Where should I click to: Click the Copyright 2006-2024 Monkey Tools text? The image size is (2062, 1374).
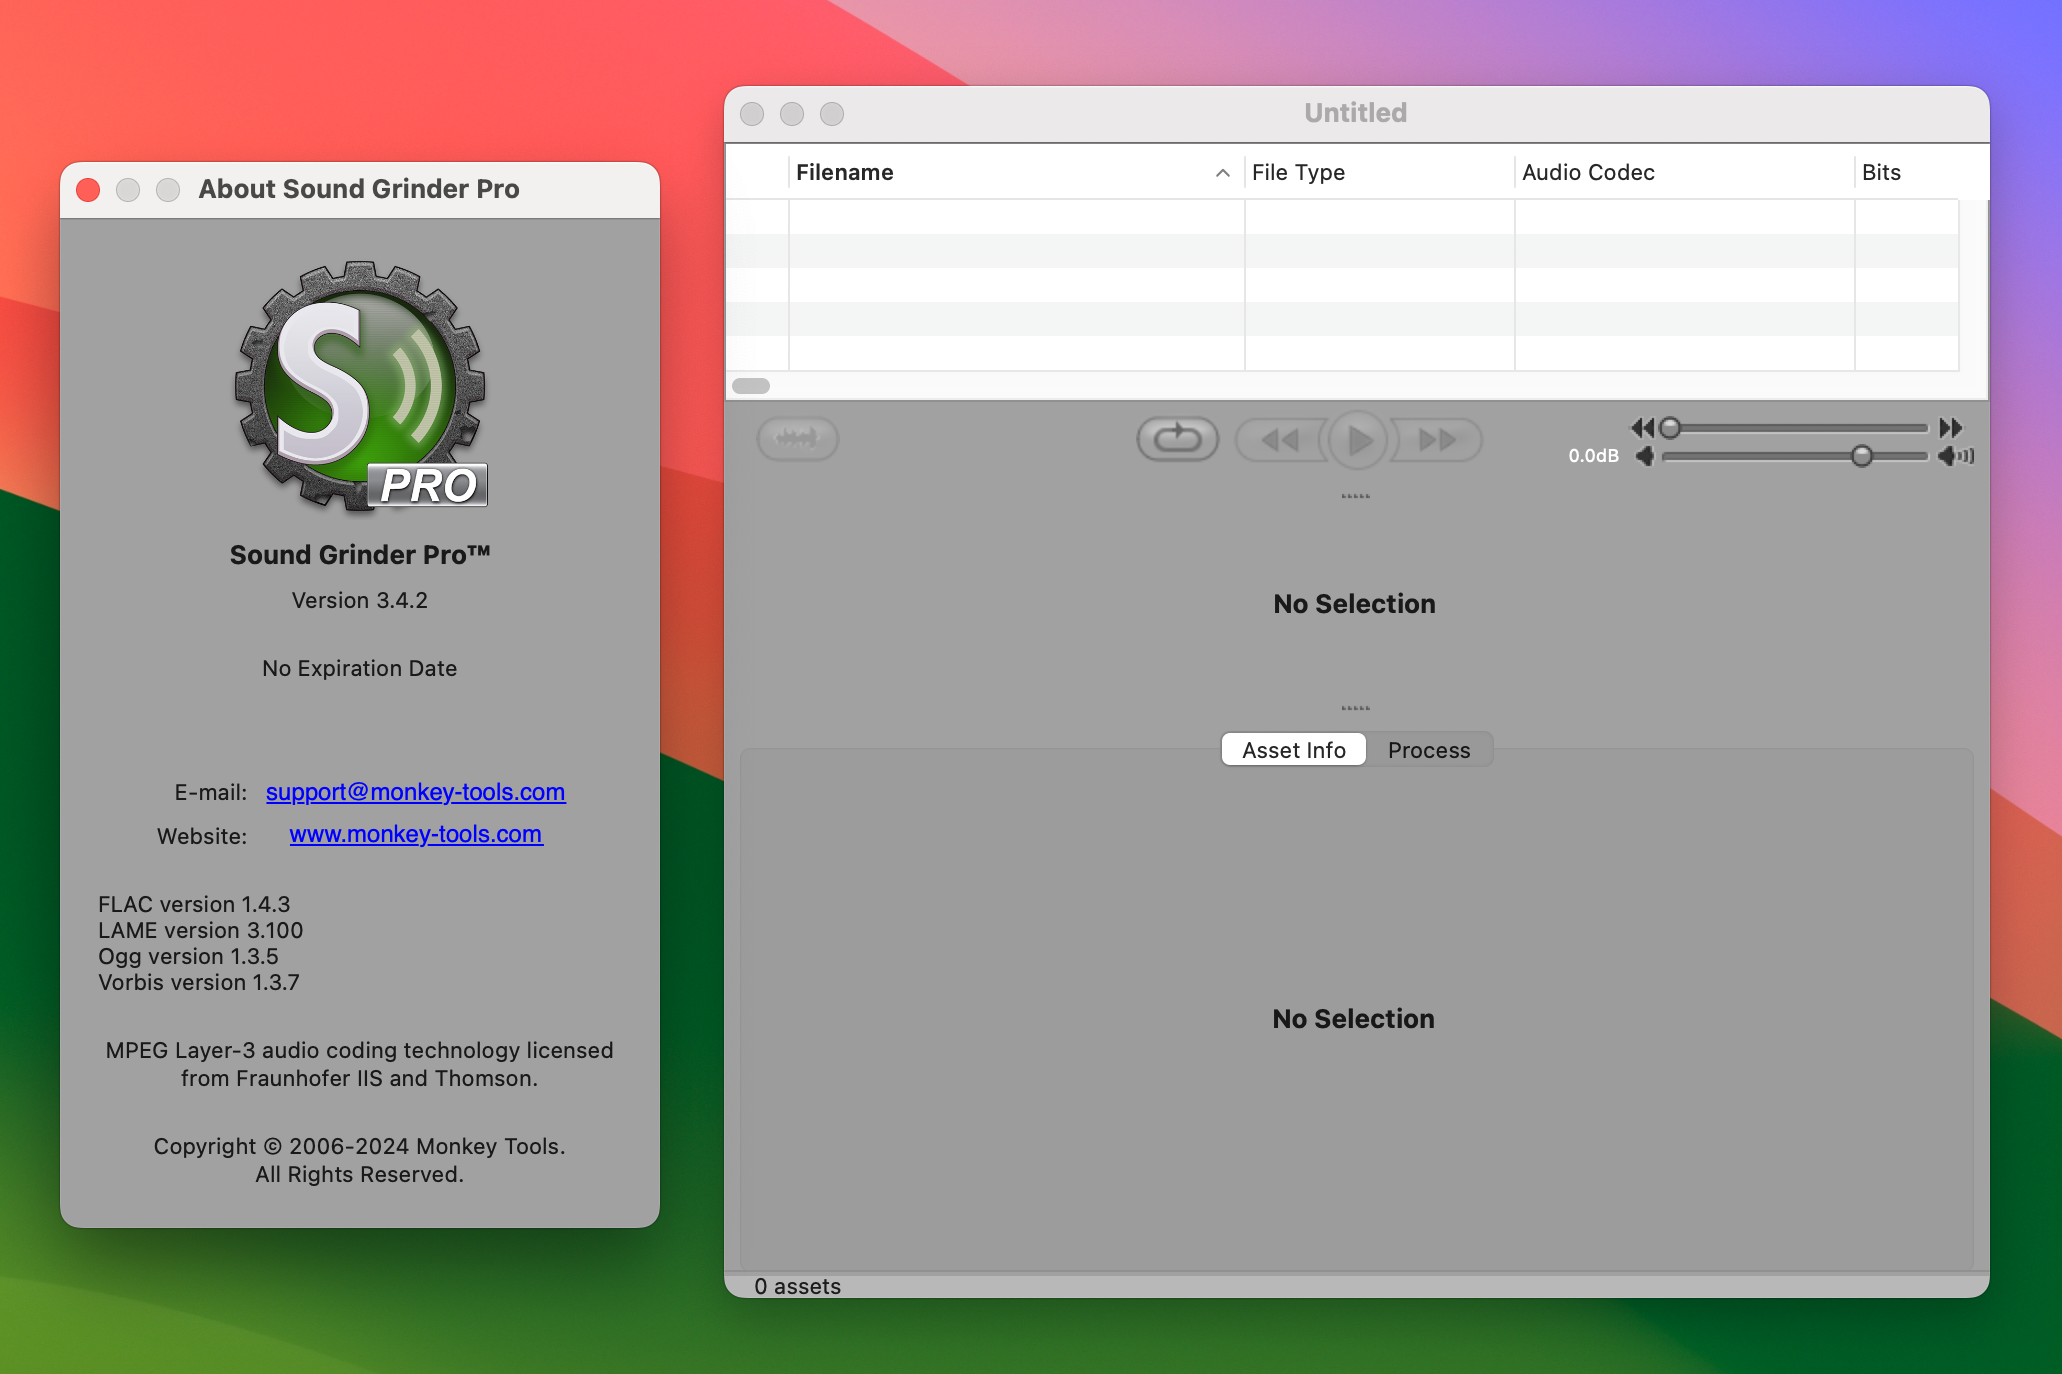[x=360, y=1160]
